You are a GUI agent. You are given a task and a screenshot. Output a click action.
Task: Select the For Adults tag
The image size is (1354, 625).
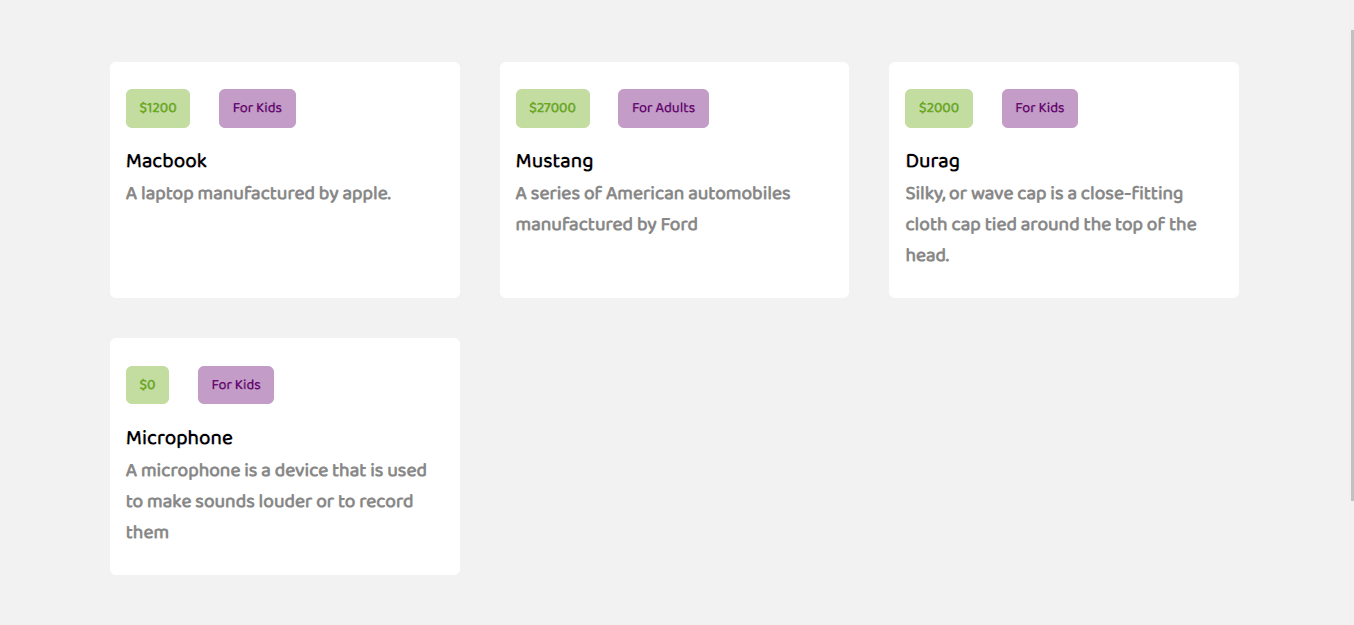click(663, 108)
